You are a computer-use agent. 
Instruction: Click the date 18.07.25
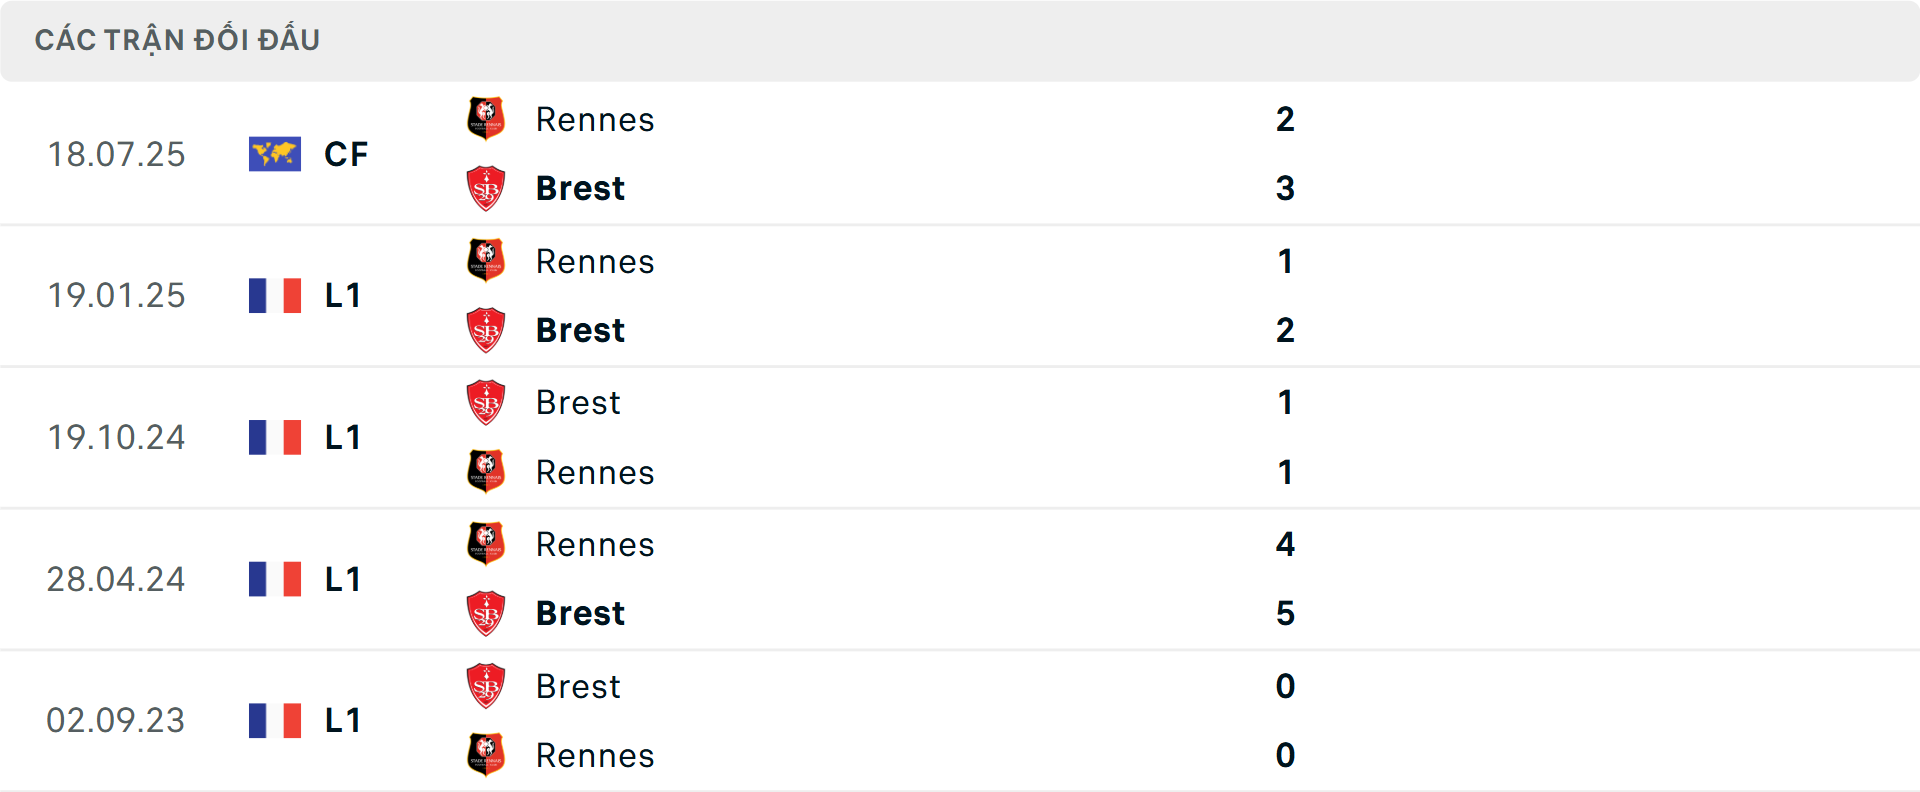(116, 154)
